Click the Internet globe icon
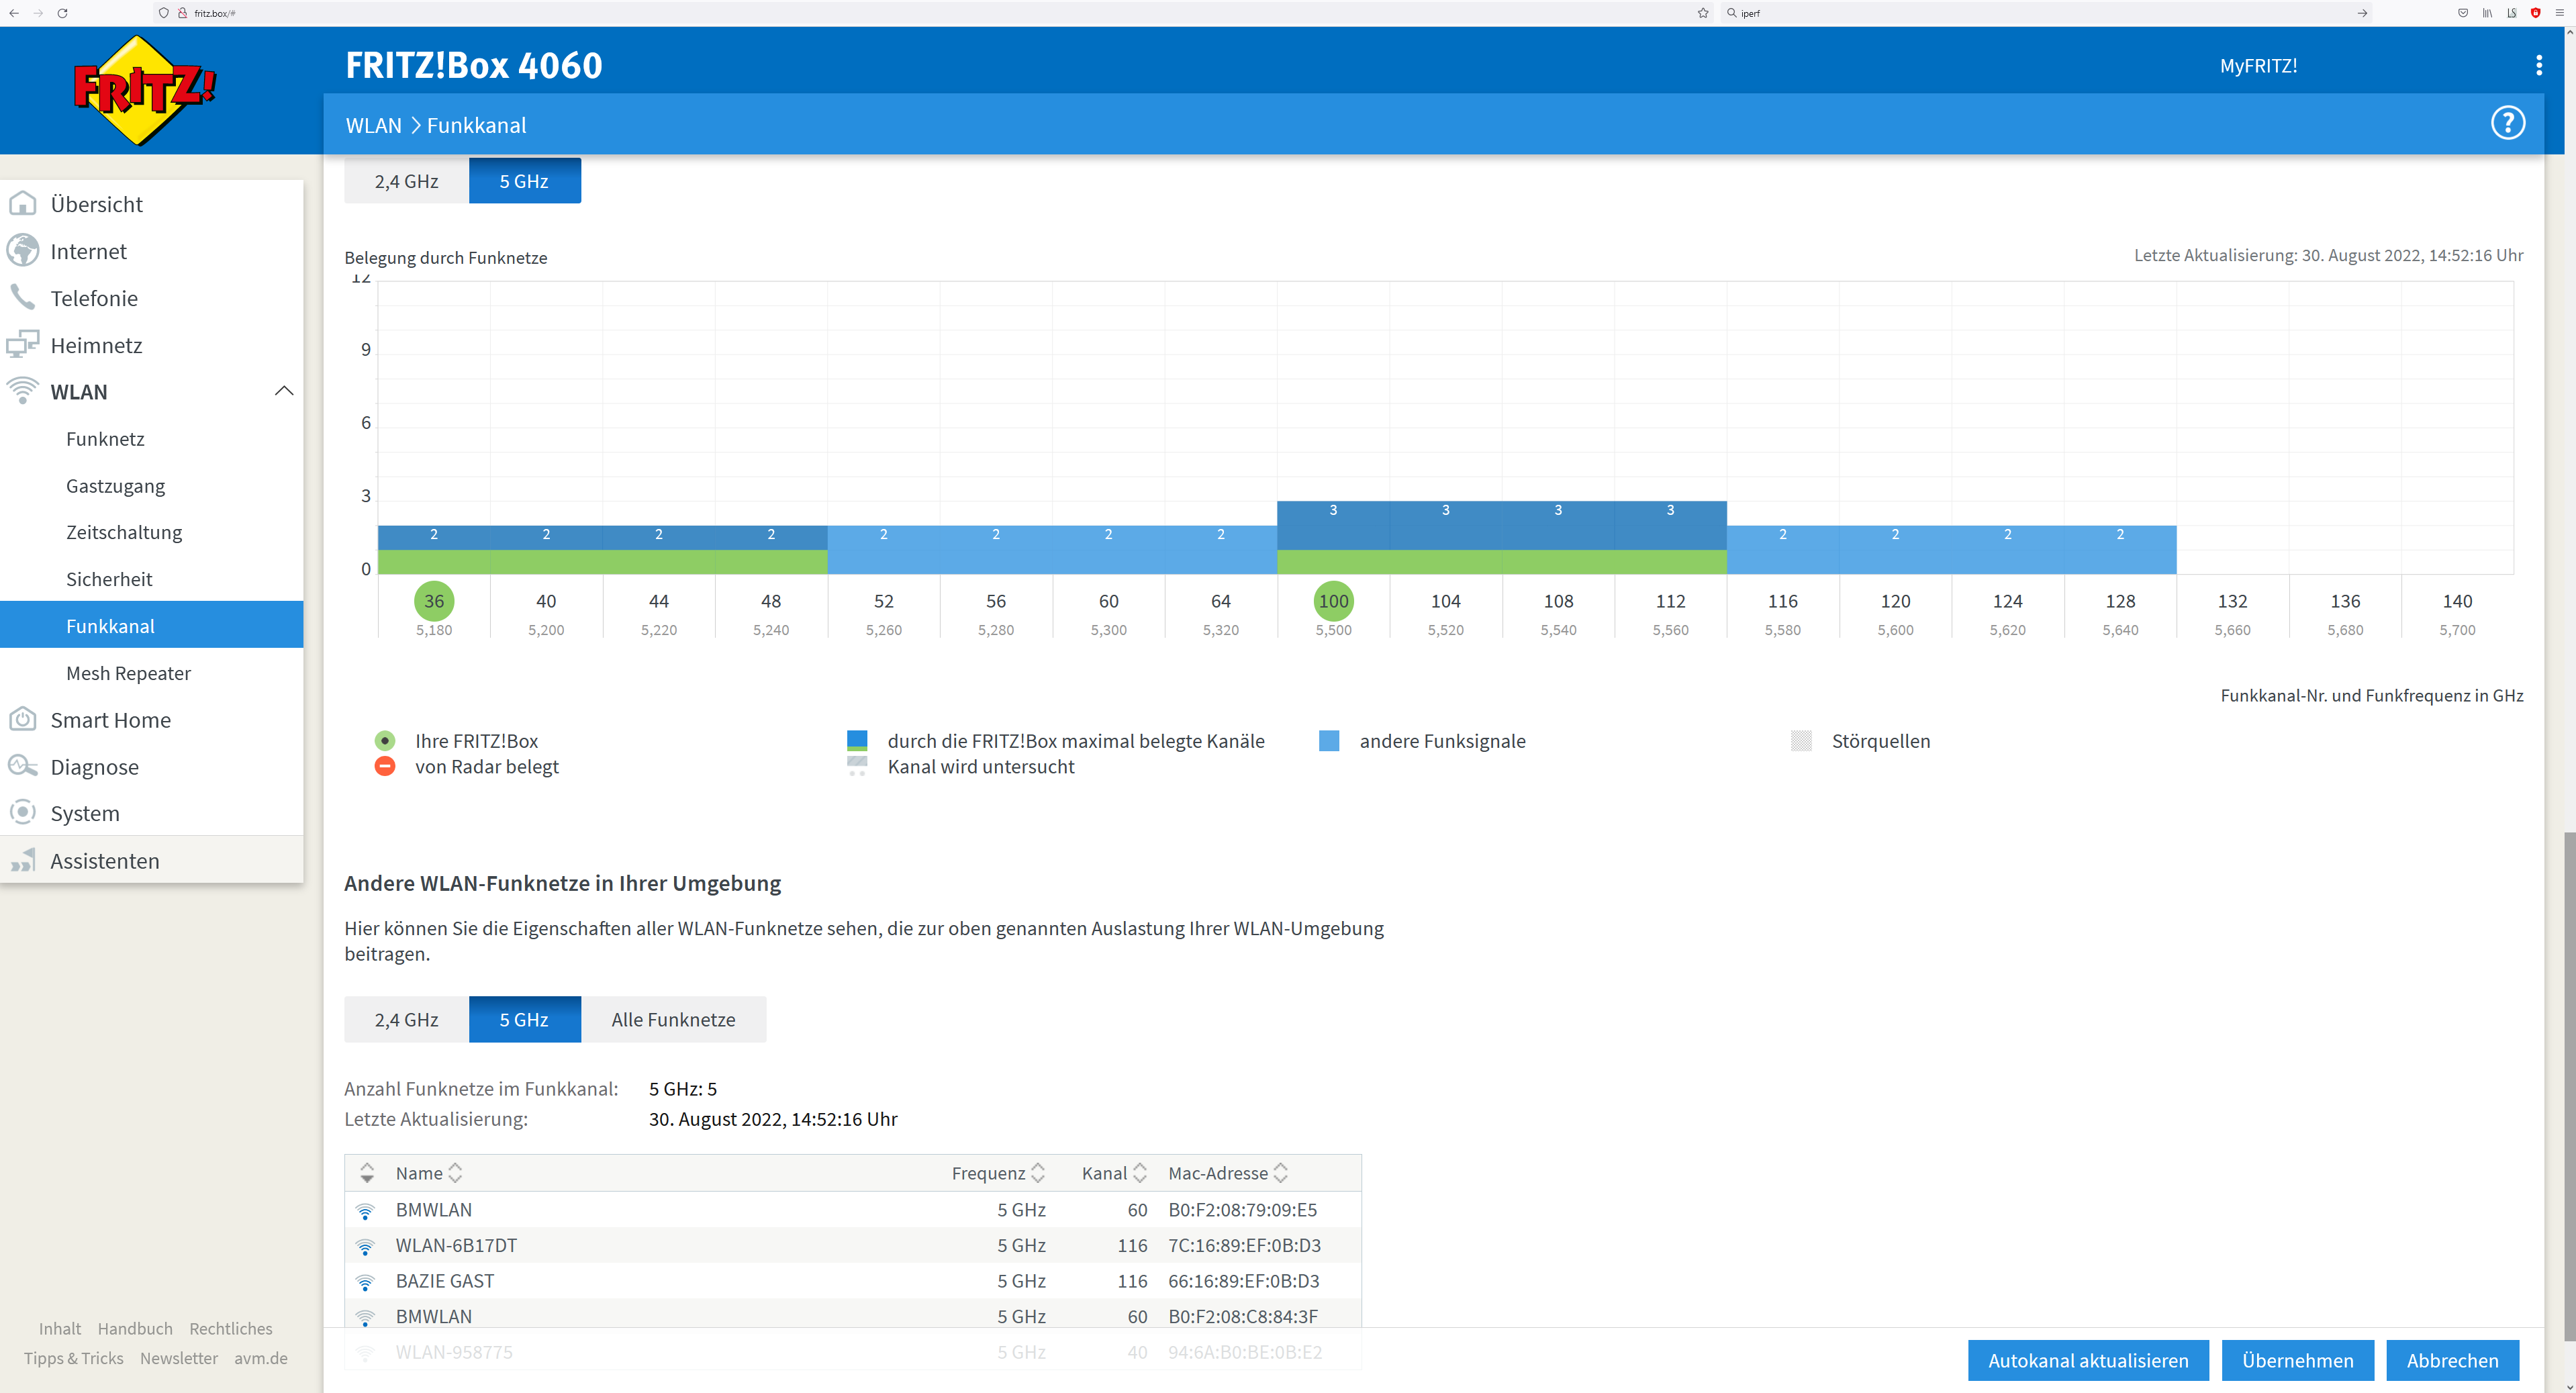Viewport: 2576px width, 1393px height. coord(22,251)
